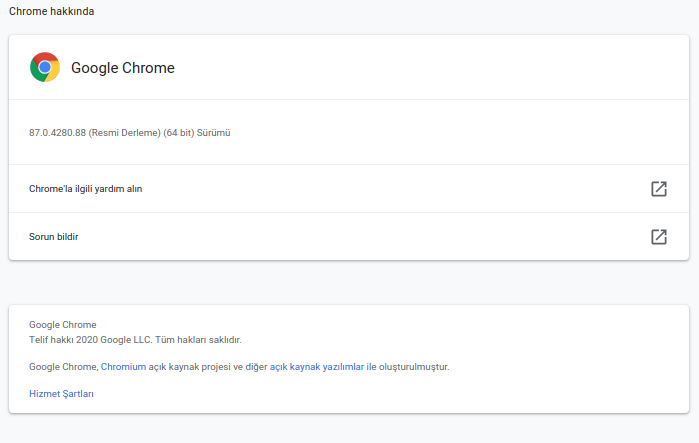Click the large "Google Chrome" title text
Image resolution: width=699 pixels, height=443 pixels.
tap(122, 68)
